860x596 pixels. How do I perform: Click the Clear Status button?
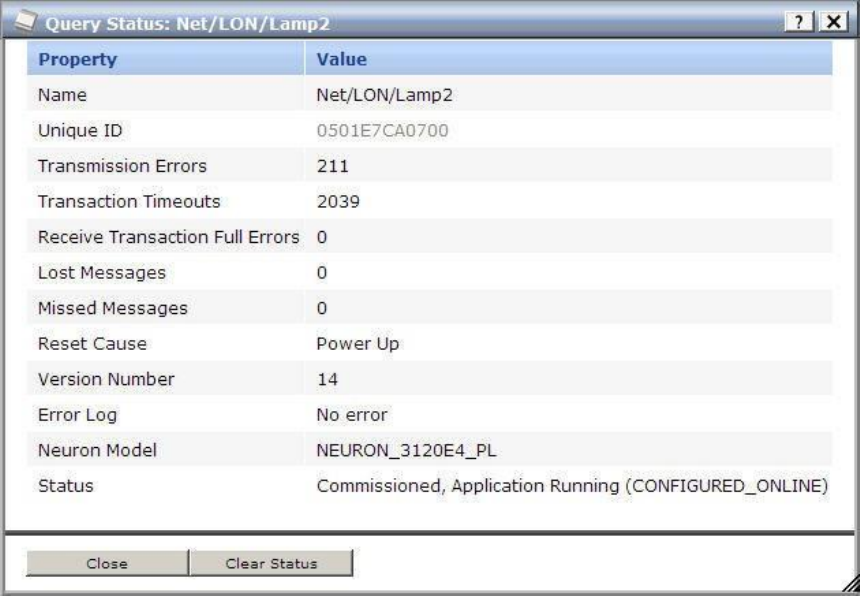click(x=271, y=563)
